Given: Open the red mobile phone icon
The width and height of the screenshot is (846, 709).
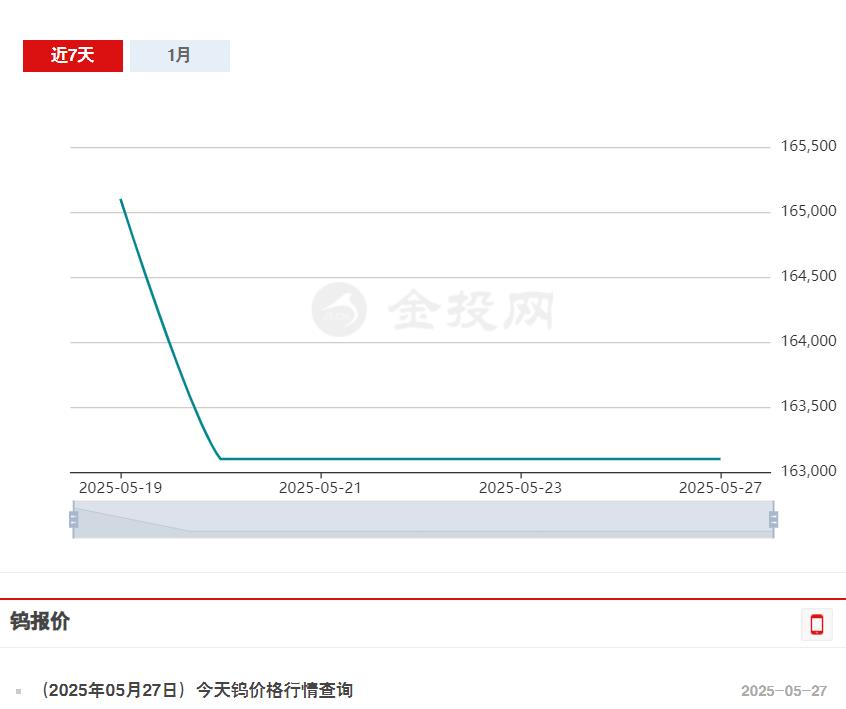Looking at the screenshot, I should 817,624.
